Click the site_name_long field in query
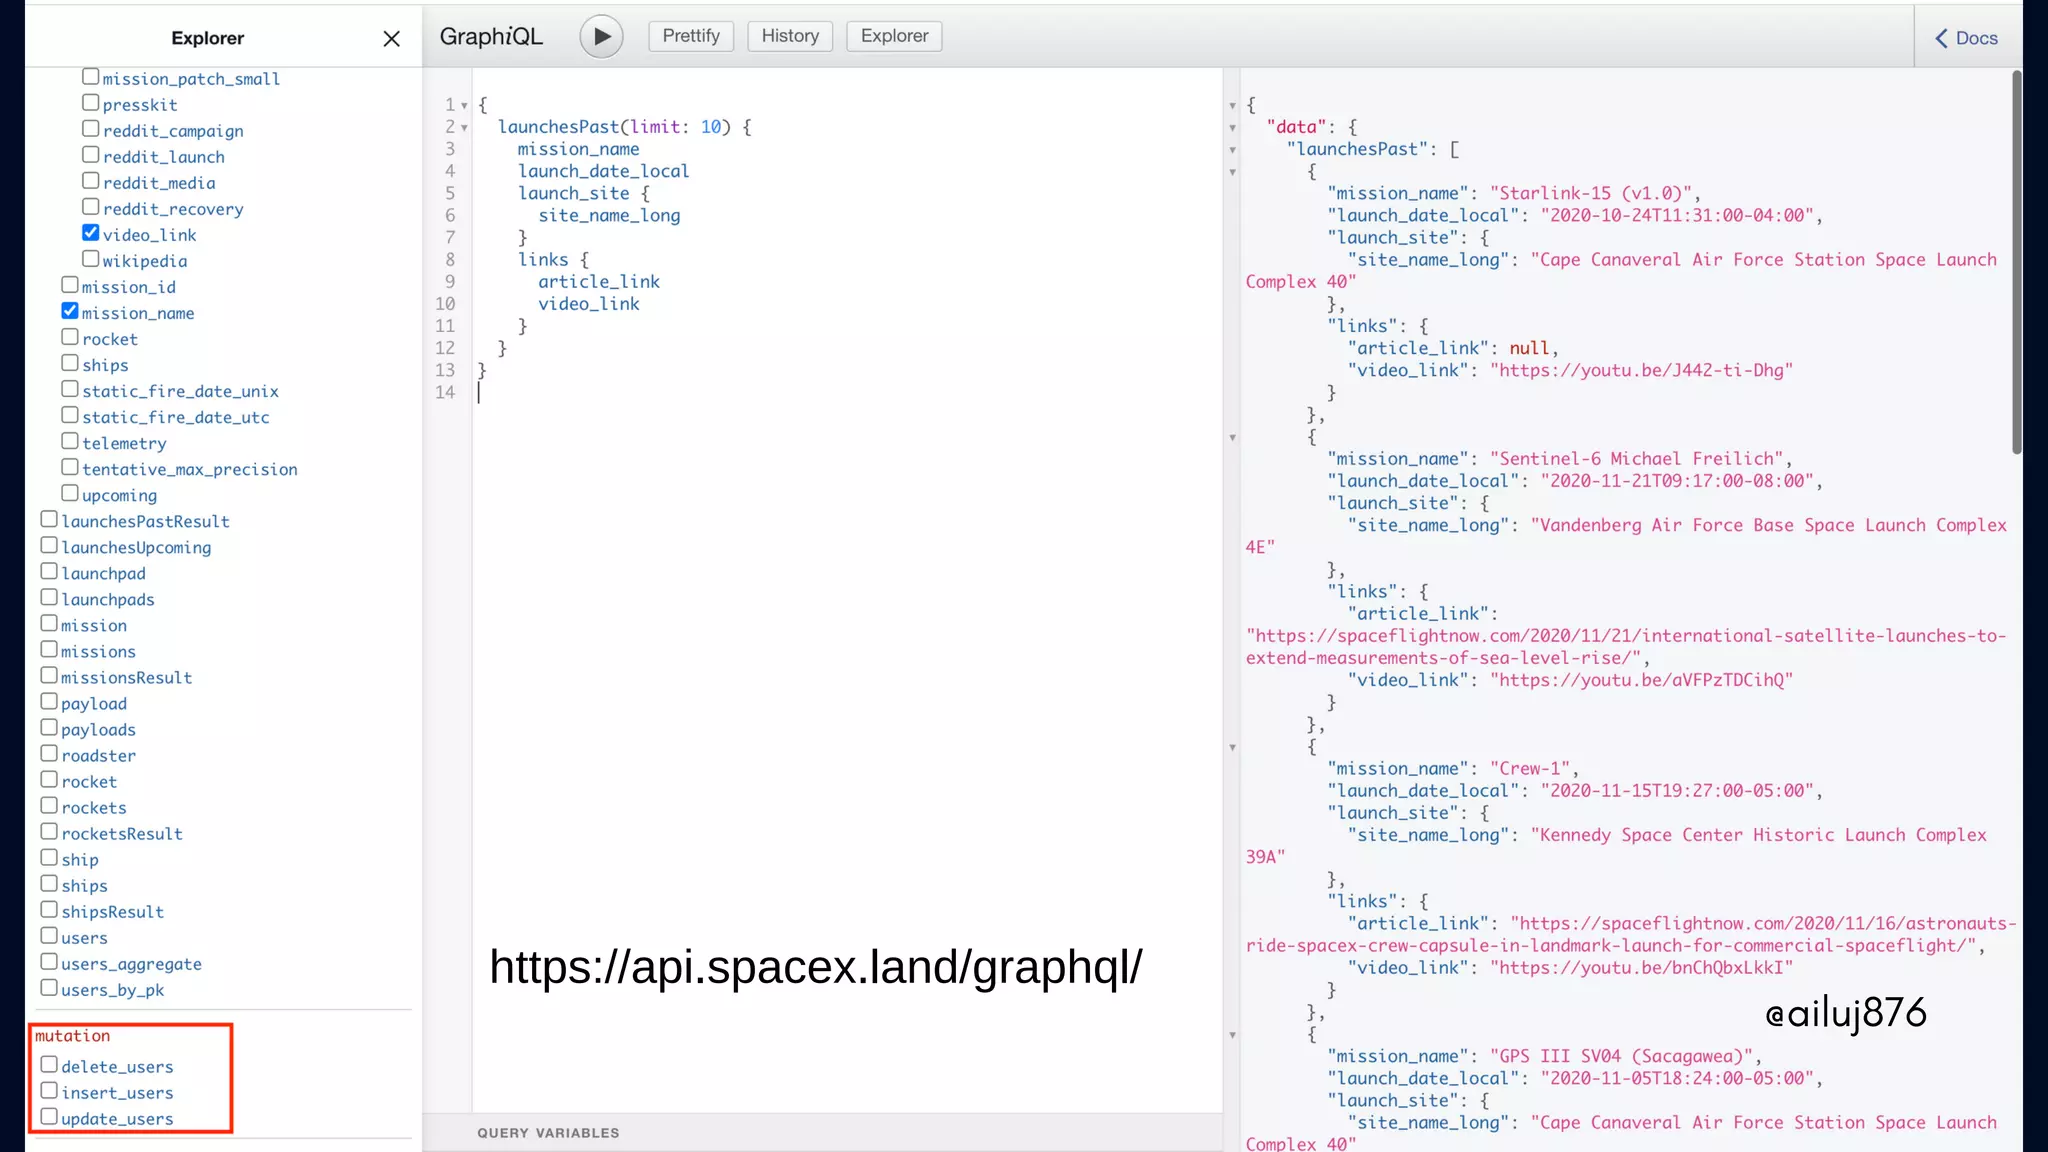 [x=609, y=216]
